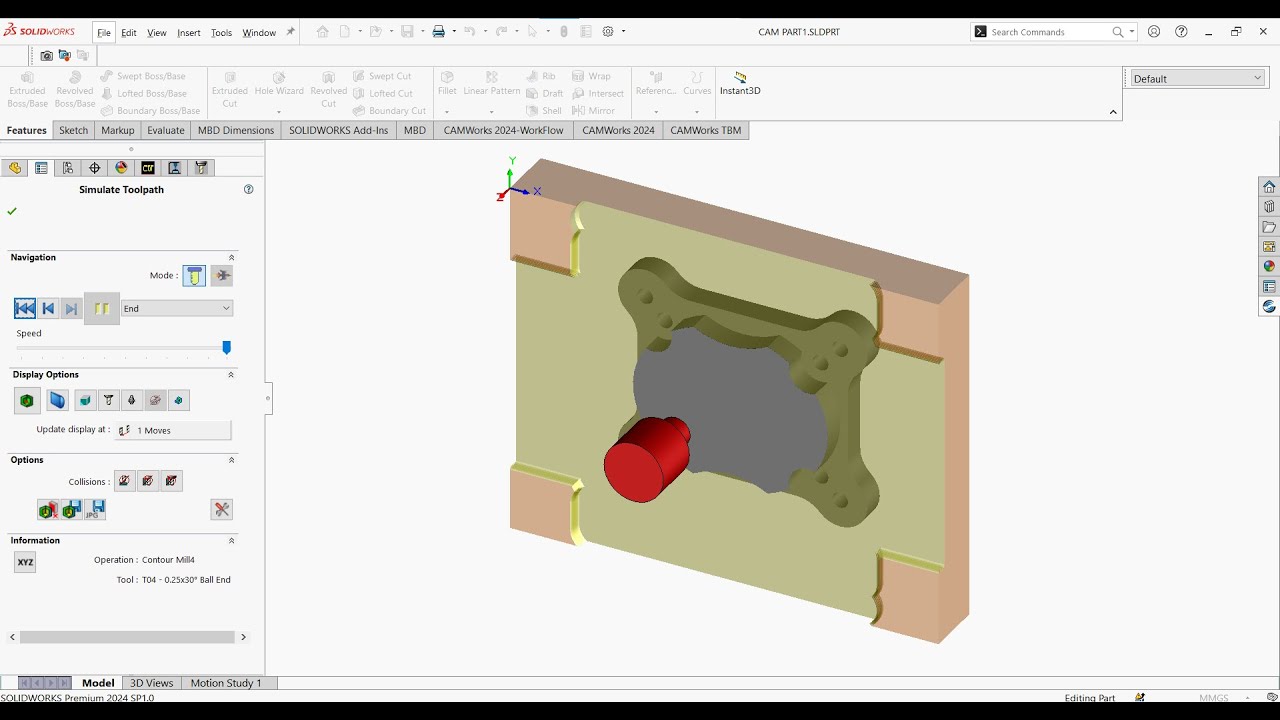Switch to CAMWorks 2024 tab

coord(618,130)
